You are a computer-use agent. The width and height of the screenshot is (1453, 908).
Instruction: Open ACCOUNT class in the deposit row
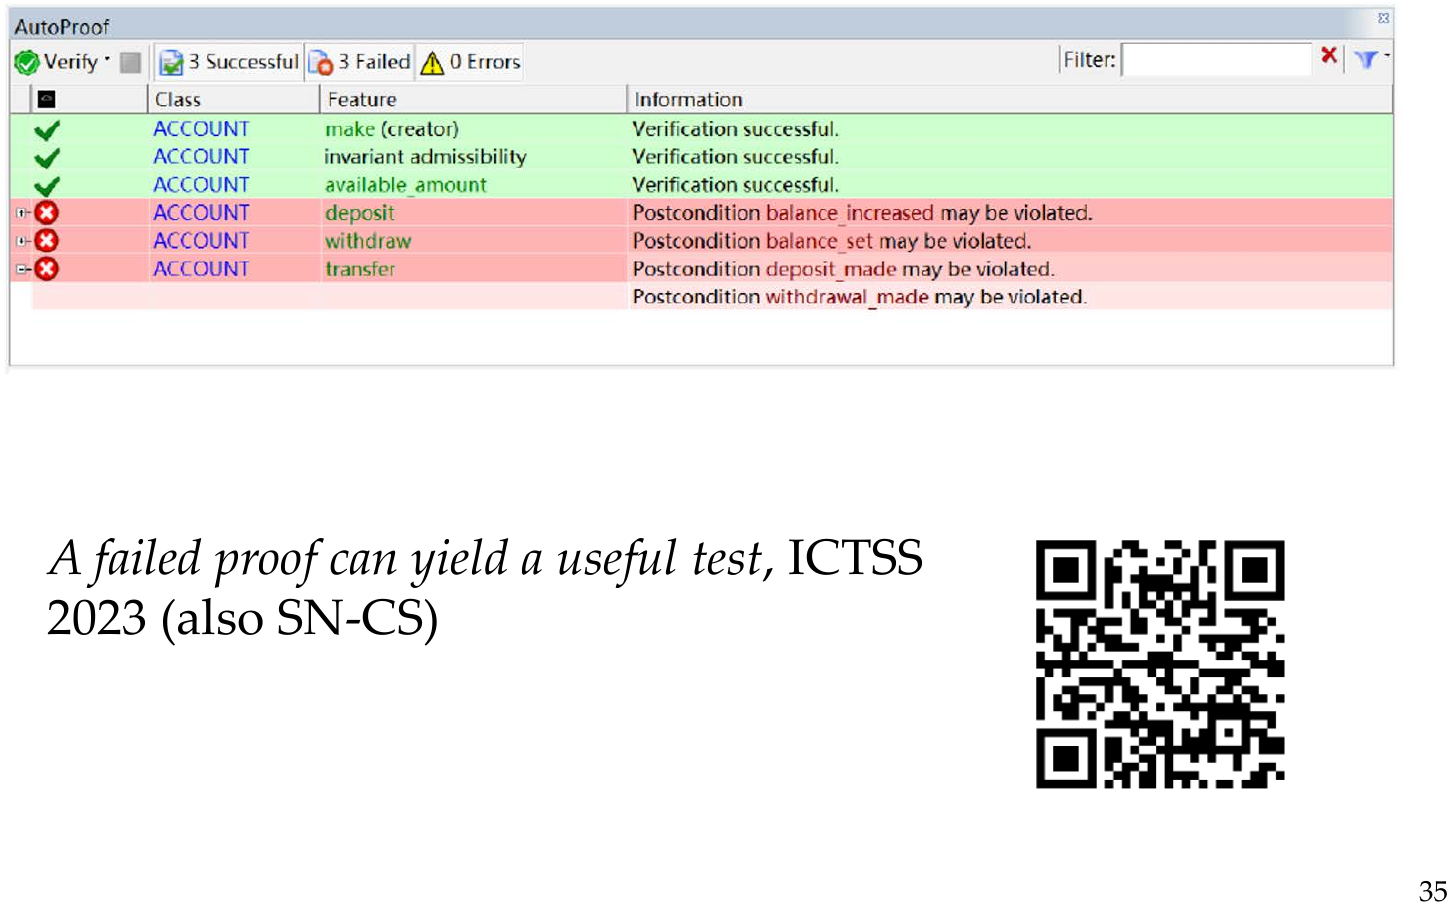point(201,213)
